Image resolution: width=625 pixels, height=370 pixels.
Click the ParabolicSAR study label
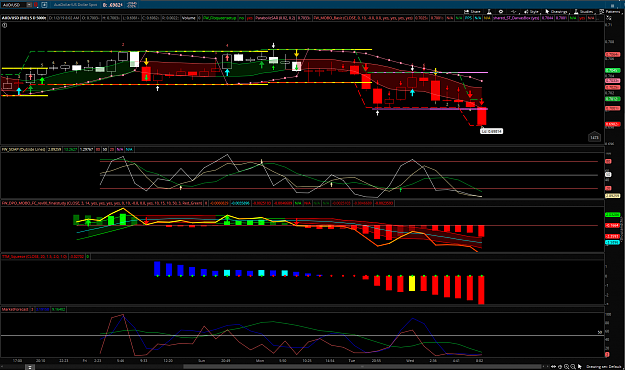pos(275,18)
